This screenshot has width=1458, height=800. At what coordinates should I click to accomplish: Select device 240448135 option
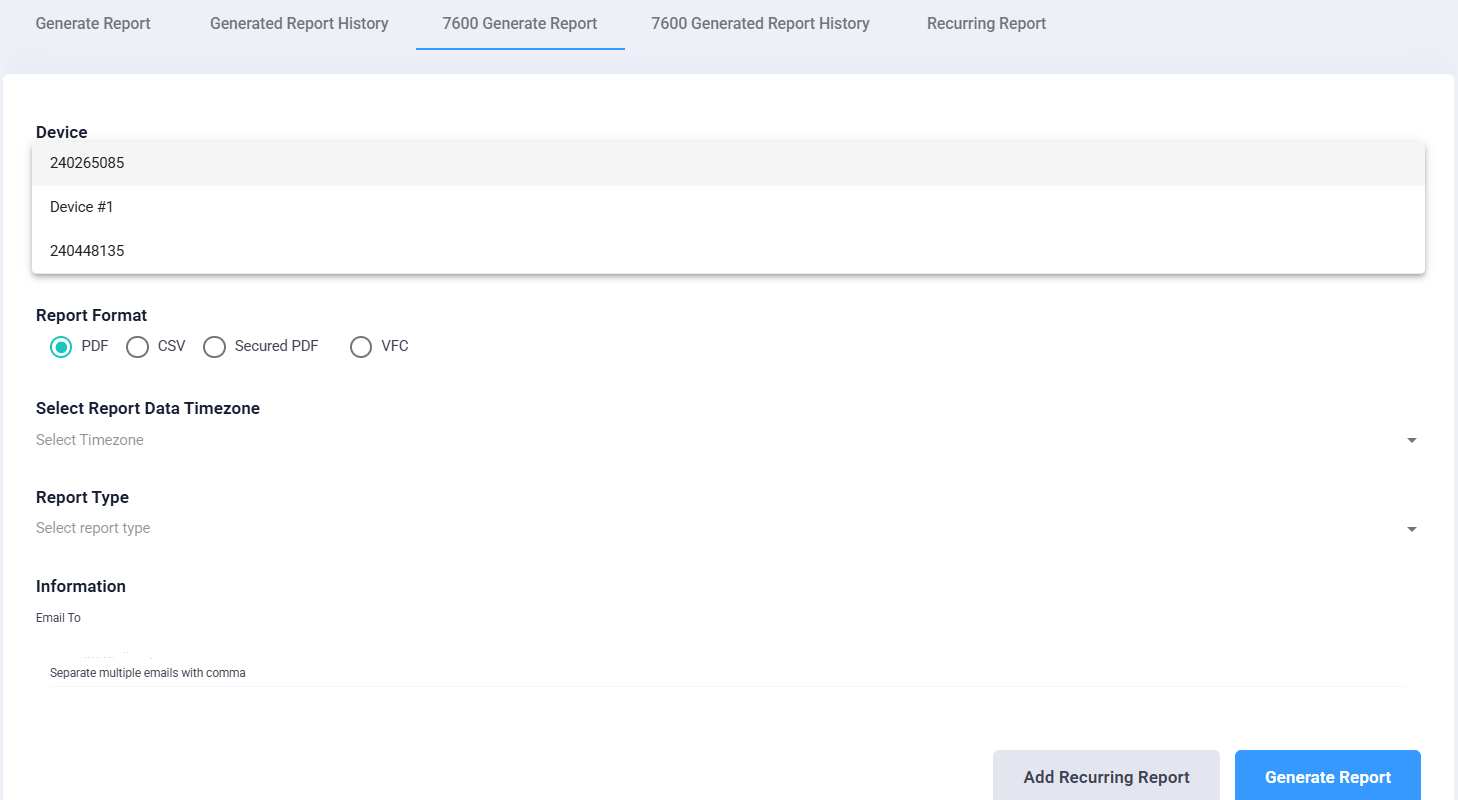(x=728, y=251)
